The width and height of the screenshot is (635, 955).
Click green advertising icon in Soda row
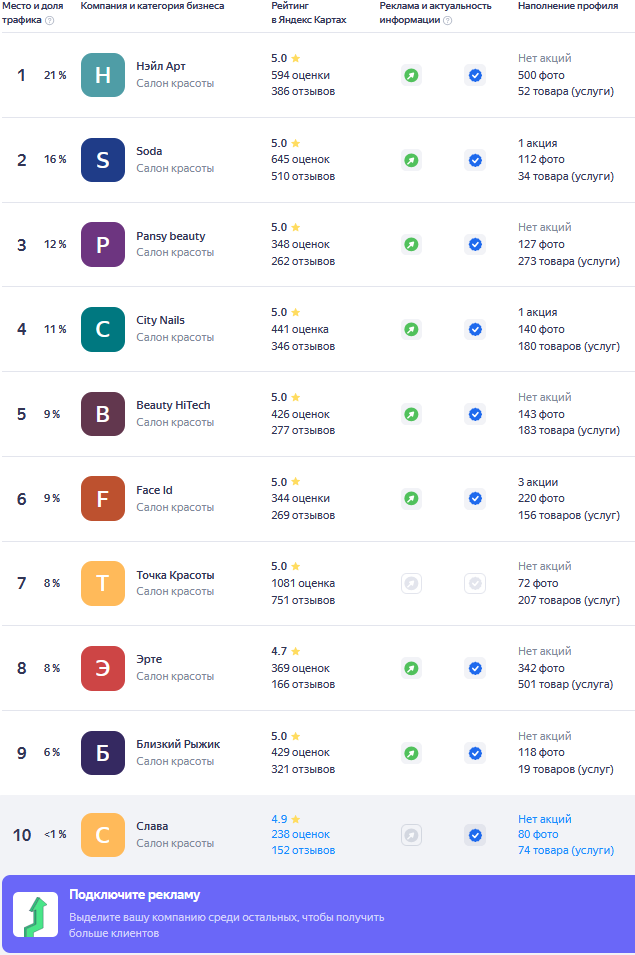(411, 160)
